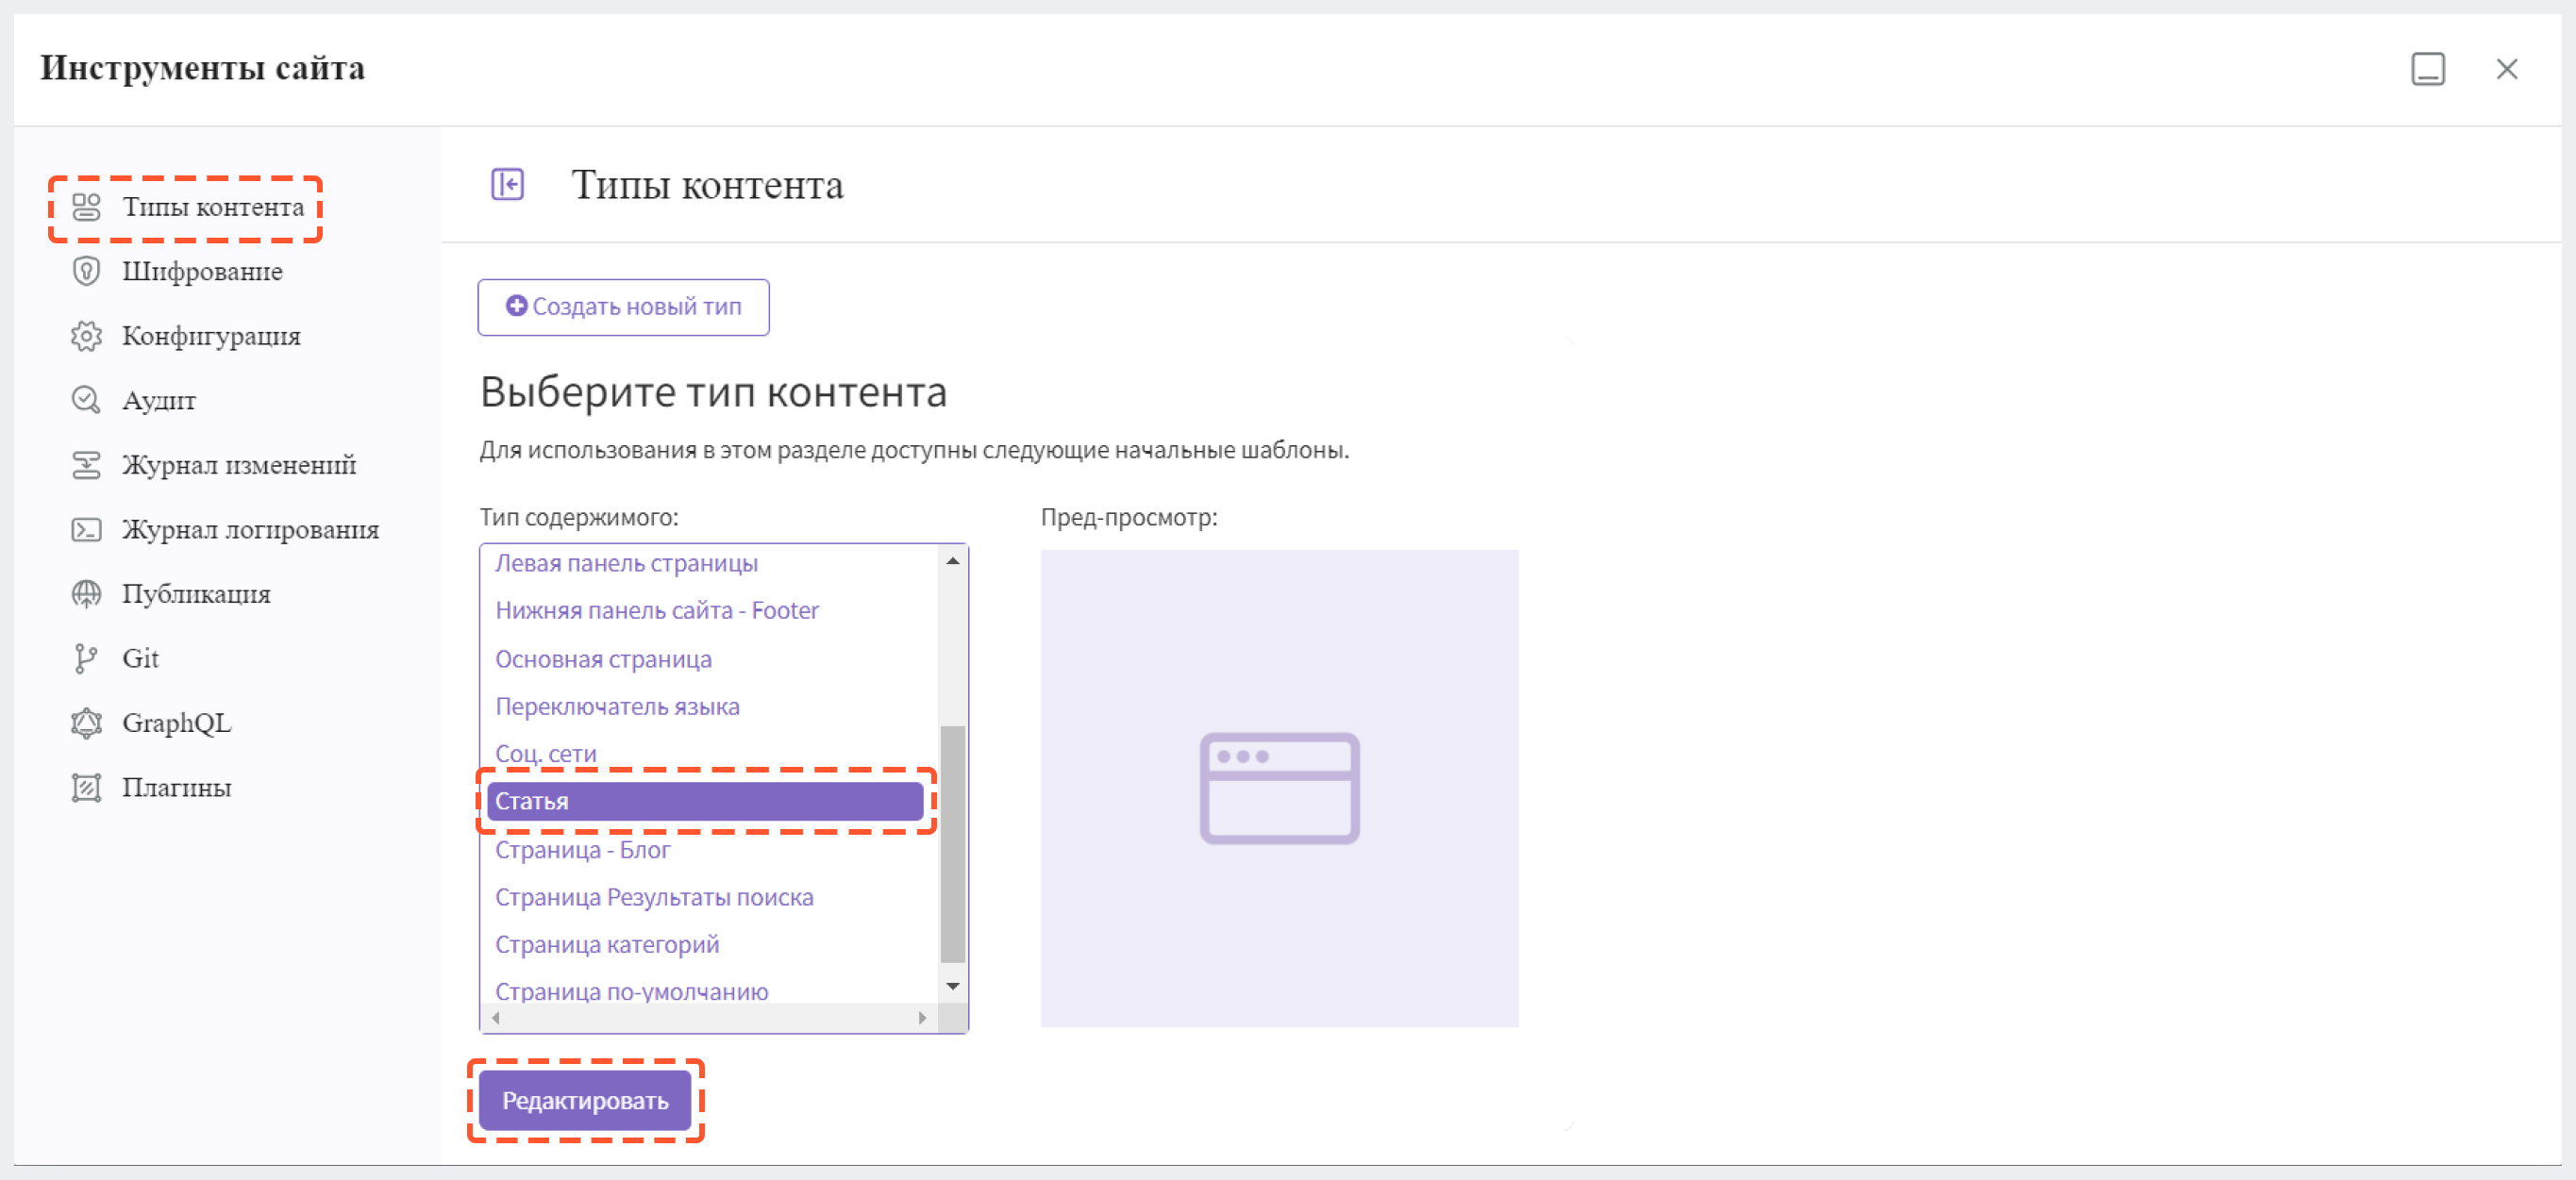Click Редактировать to edit Статья type
Screen dimensions: 2576x1180
tap(585, 1100)
